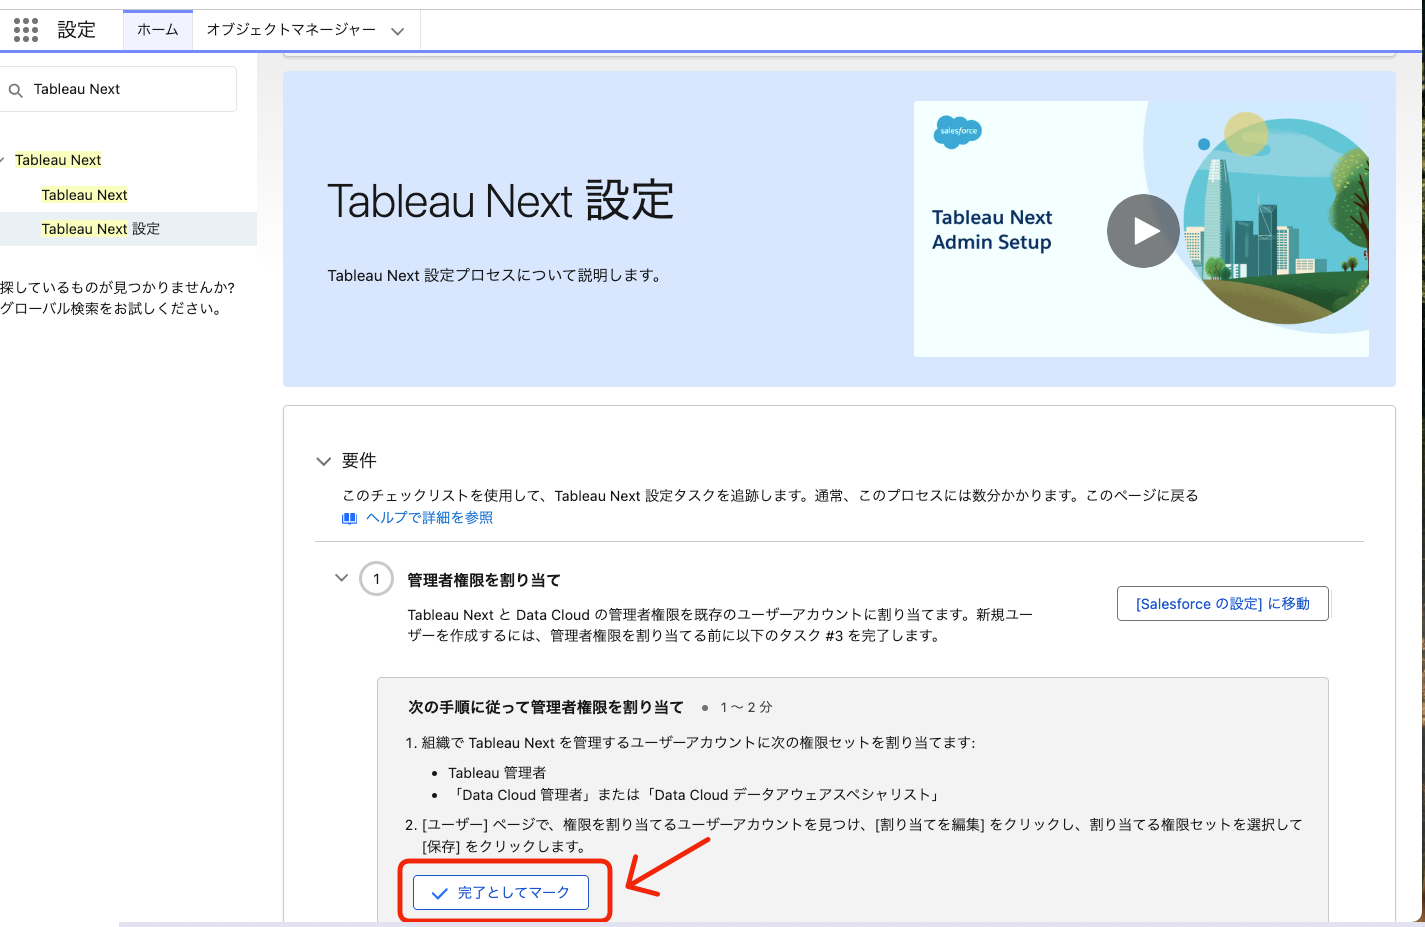The height and width of the screenshot is (927, 1425).
Task: Open the オブジェクトマネージャー dropdown chevron
Action: pyautogui.click(x=398, y=31)
